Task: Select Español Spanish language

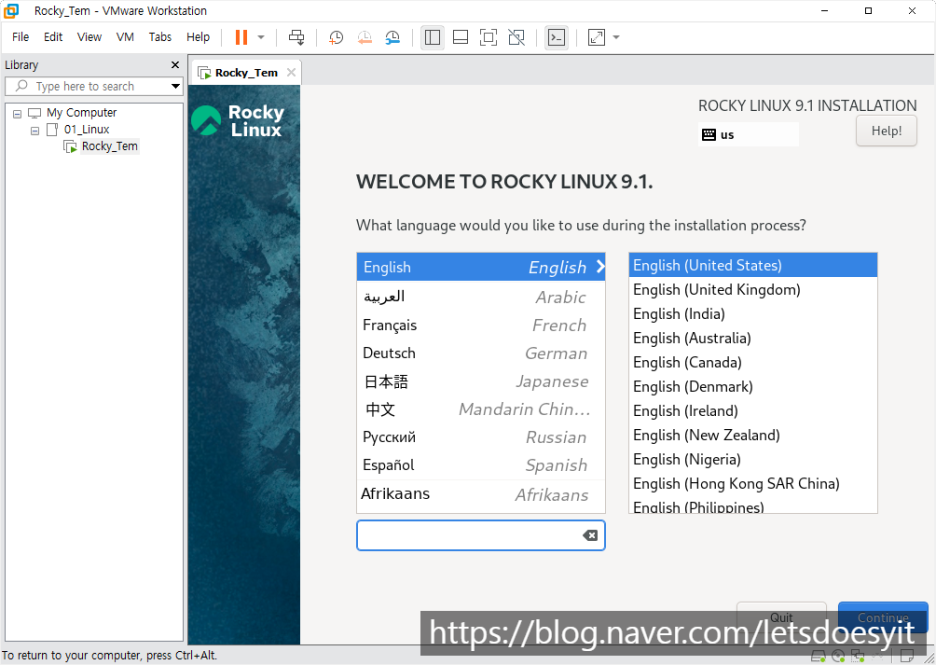Action: pos(481,465)
